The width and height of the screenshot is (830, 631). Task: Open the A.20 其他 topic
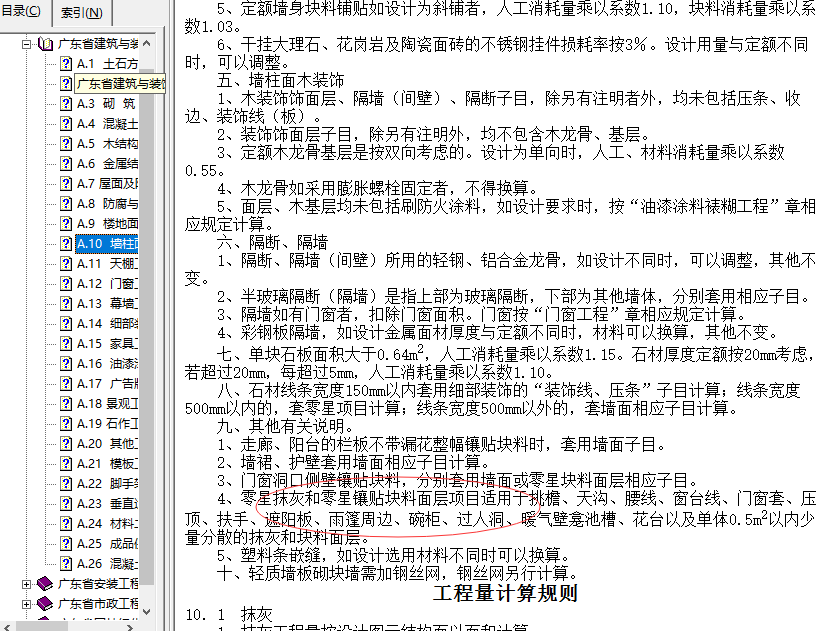(x=107, y=444)
